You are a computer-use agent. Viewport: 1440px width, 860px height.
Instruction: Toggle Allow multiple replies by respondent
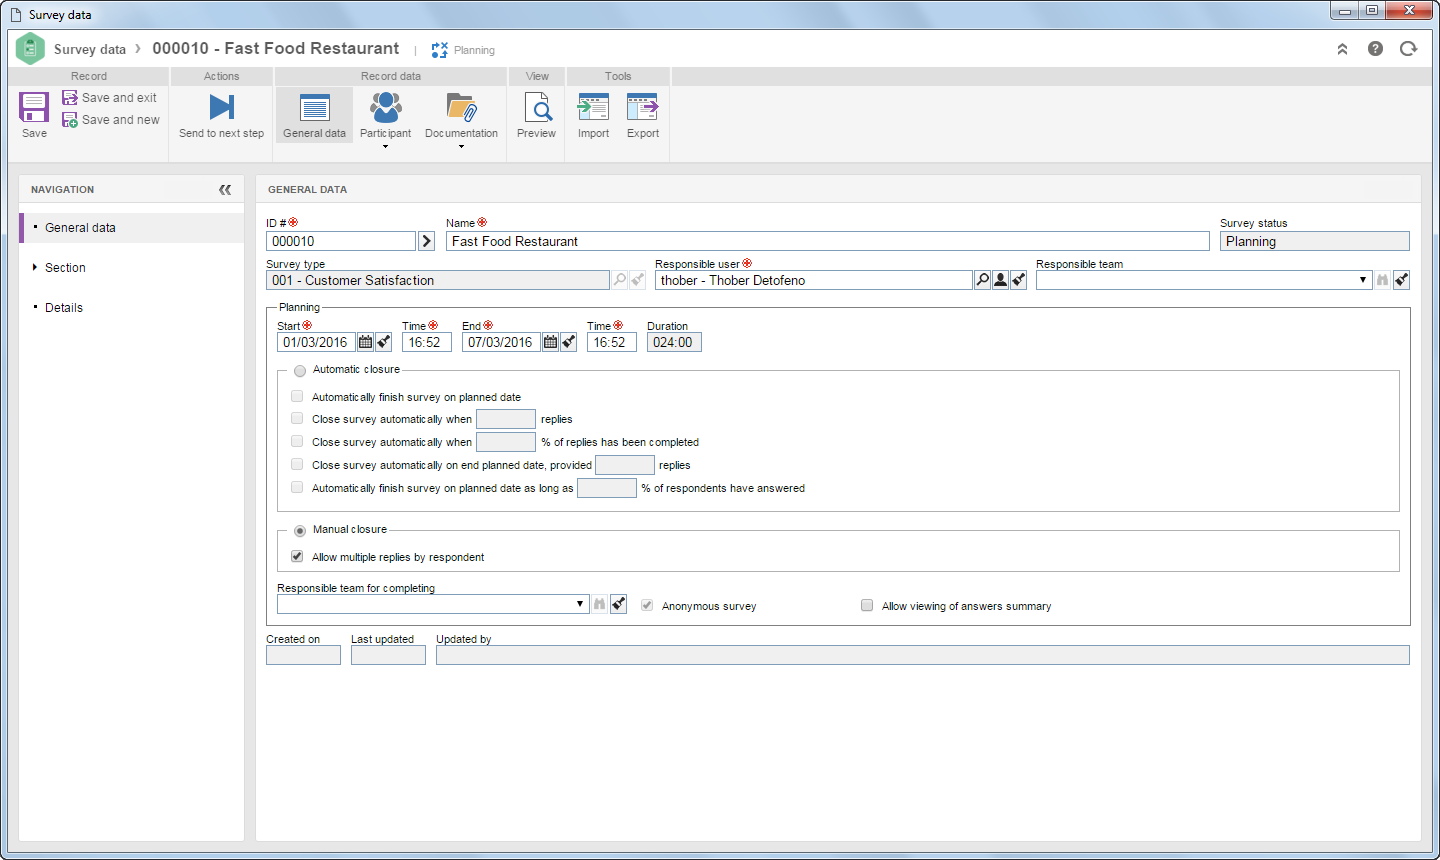pyautogui.click(x=297, y=556)
